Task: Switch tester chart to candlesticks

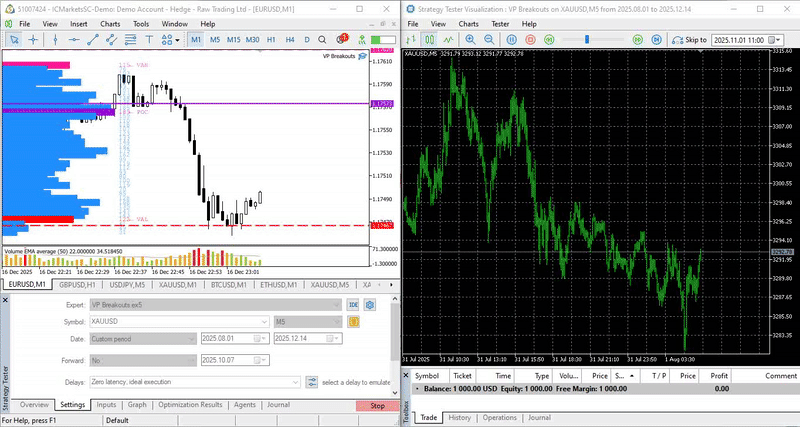Action: [x=430, y=39]
